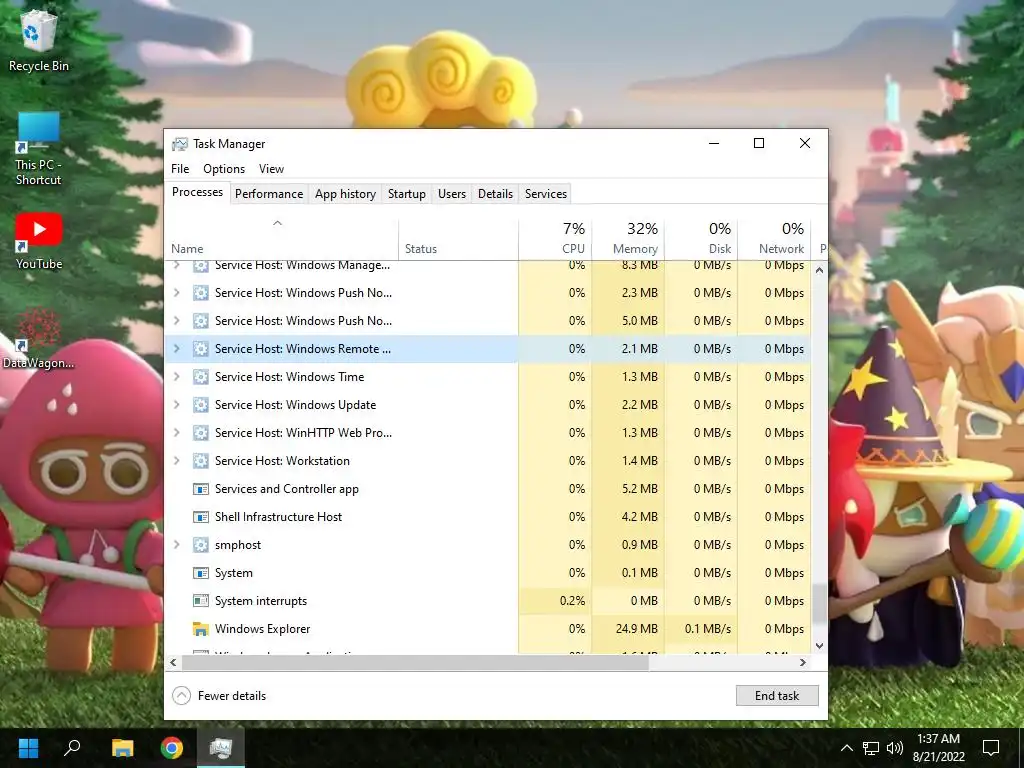Image resolution: width=1024 pixels, height=768 pixels.
Task: Expand Service Host: Workstation row
Action: point(176,460)
